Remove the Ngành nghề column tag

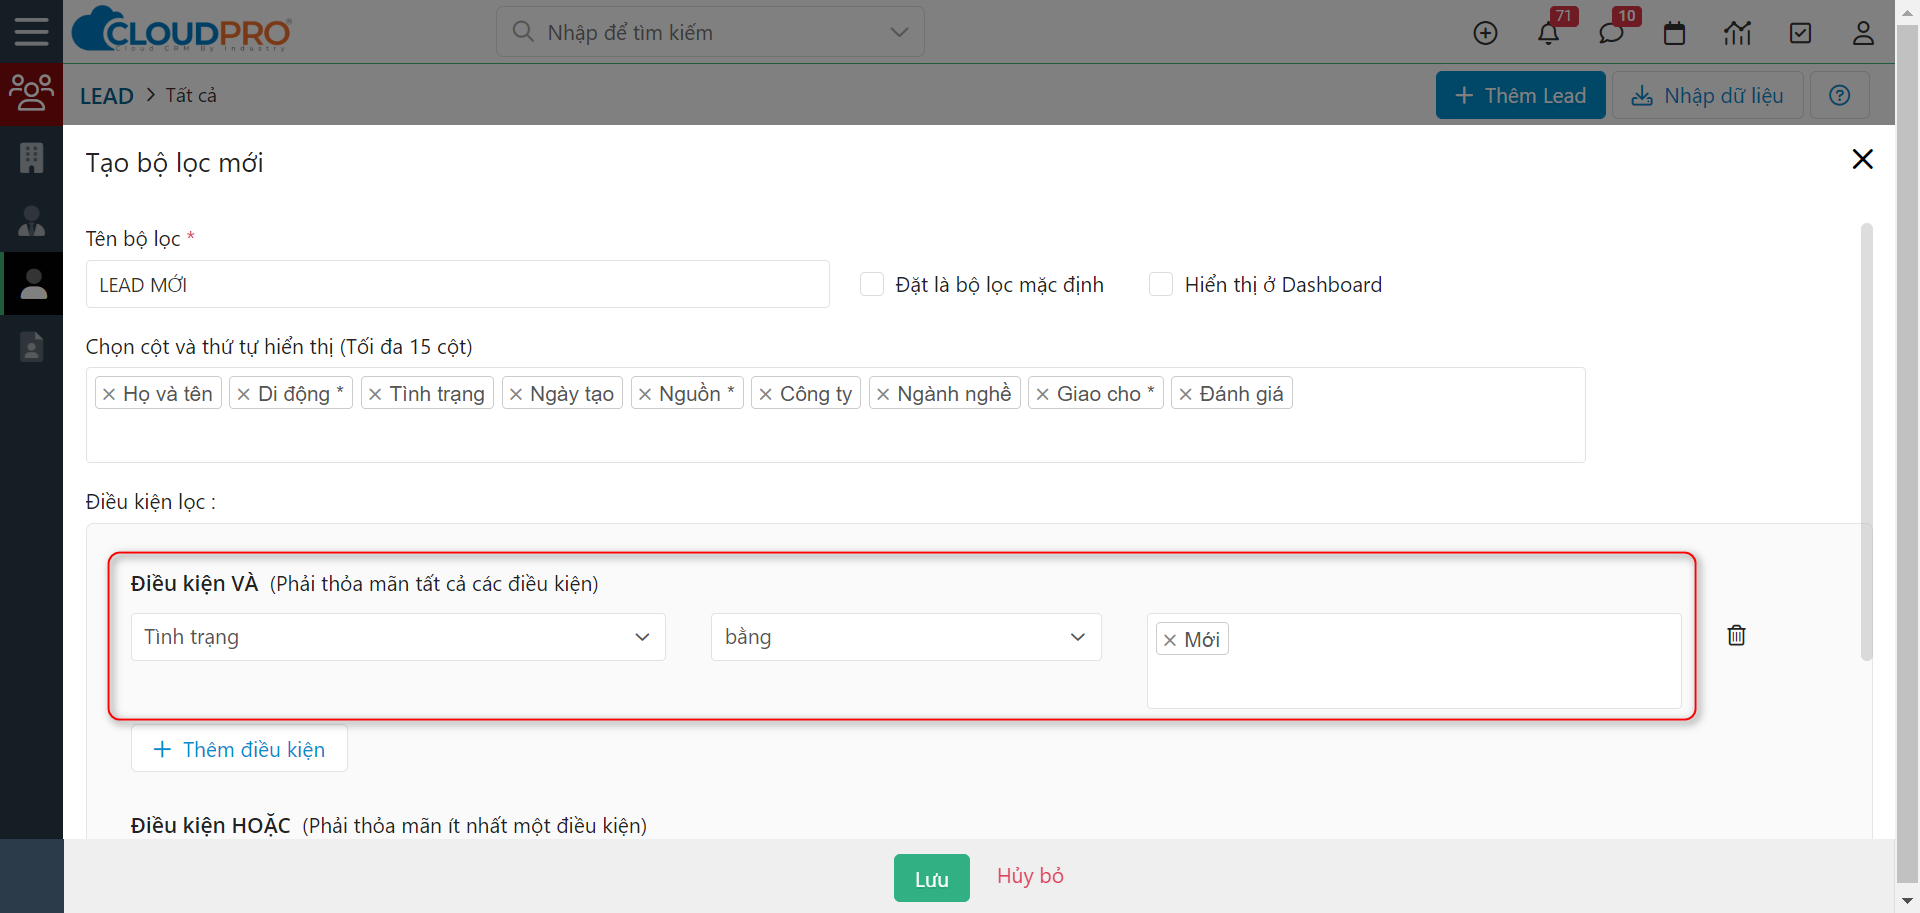point(883,394)
